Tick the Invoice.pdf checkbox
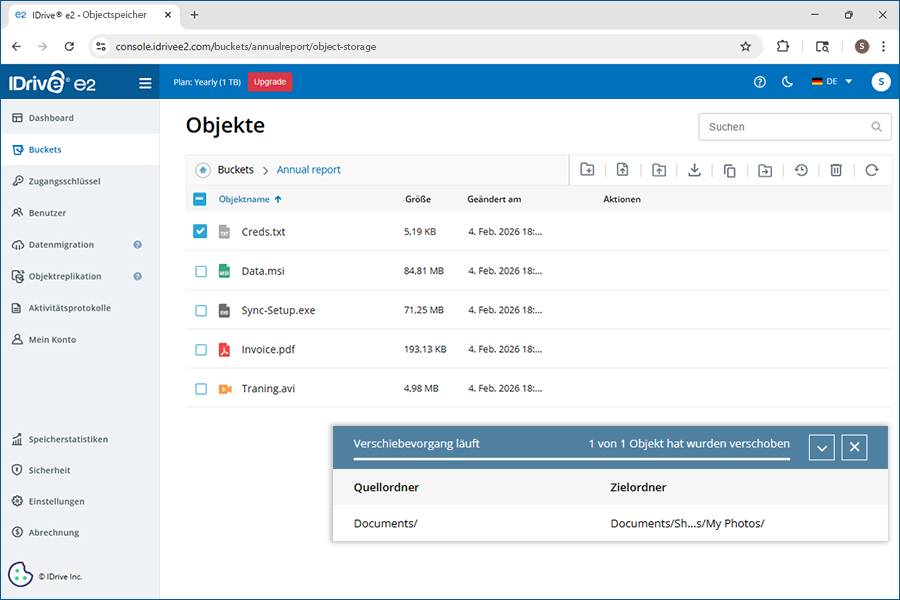Viewport: 900px width, 600px height. pos(200,350)
